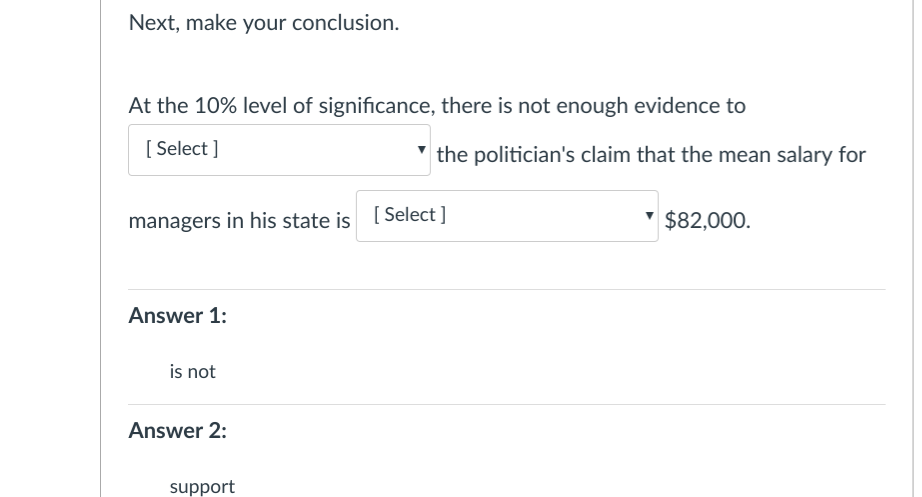Click the arrow on the first Select dropdown
This screenshot has height=497, width=922.
tap(423, 151)
